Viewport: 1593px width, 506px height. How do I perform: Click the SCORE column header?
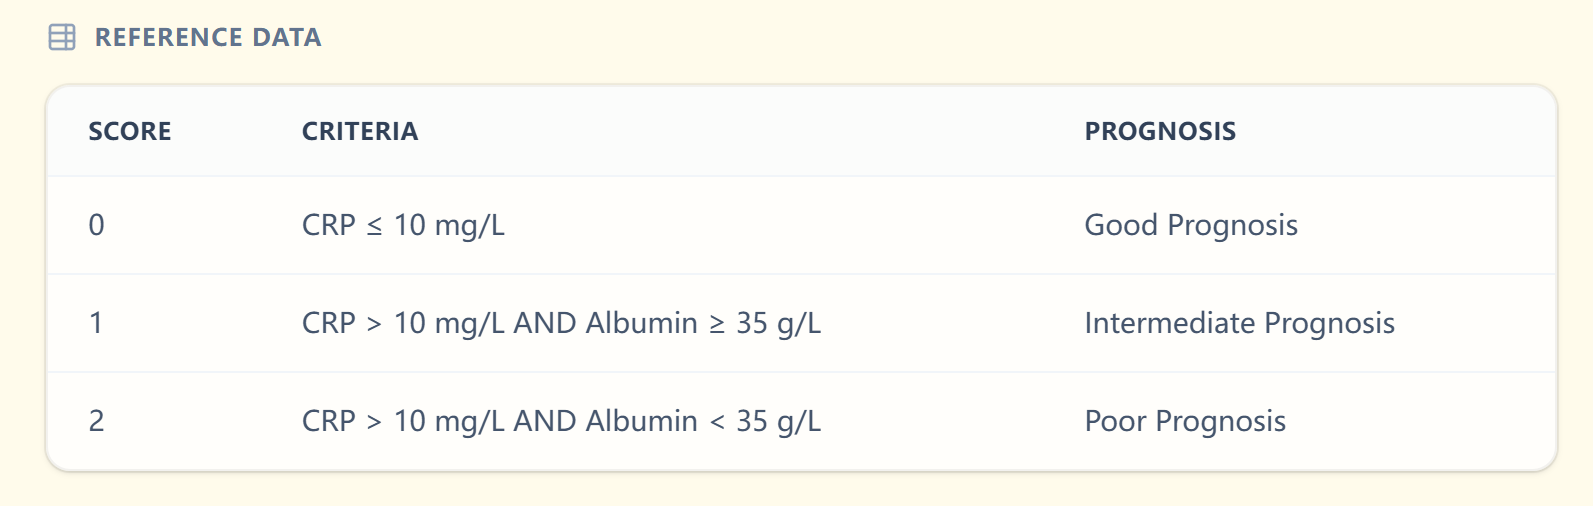(130, 131)
